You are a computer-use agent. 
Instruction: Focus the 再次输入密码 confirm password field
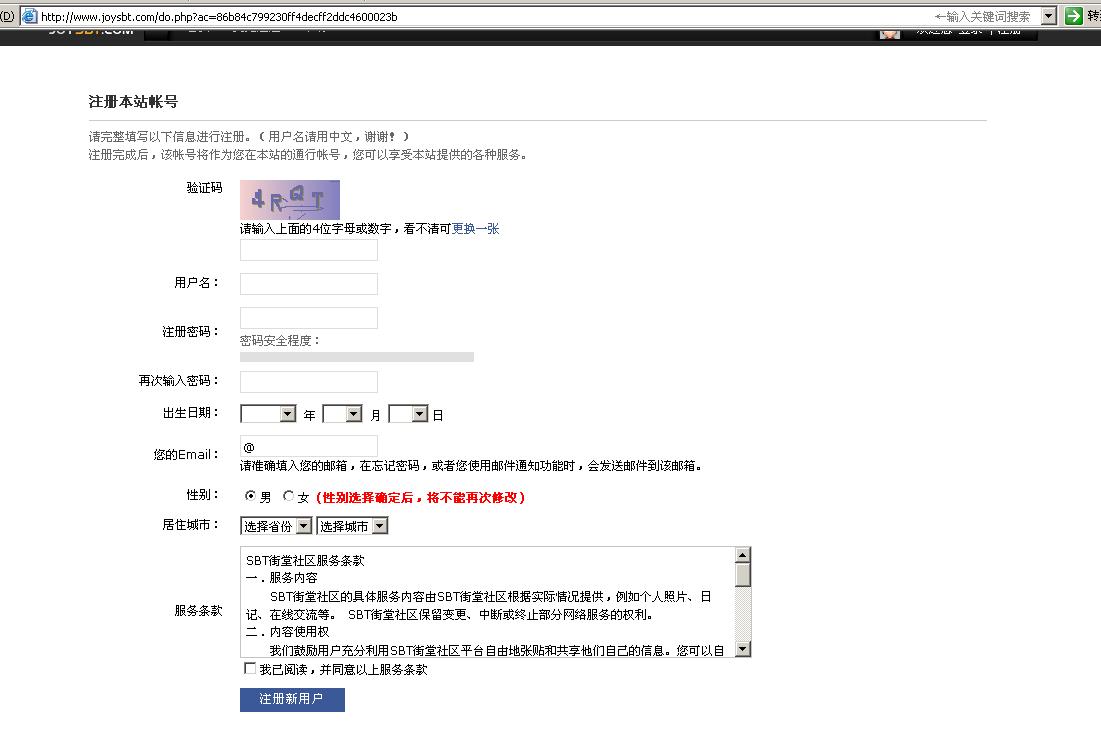[x=308, y=381]
